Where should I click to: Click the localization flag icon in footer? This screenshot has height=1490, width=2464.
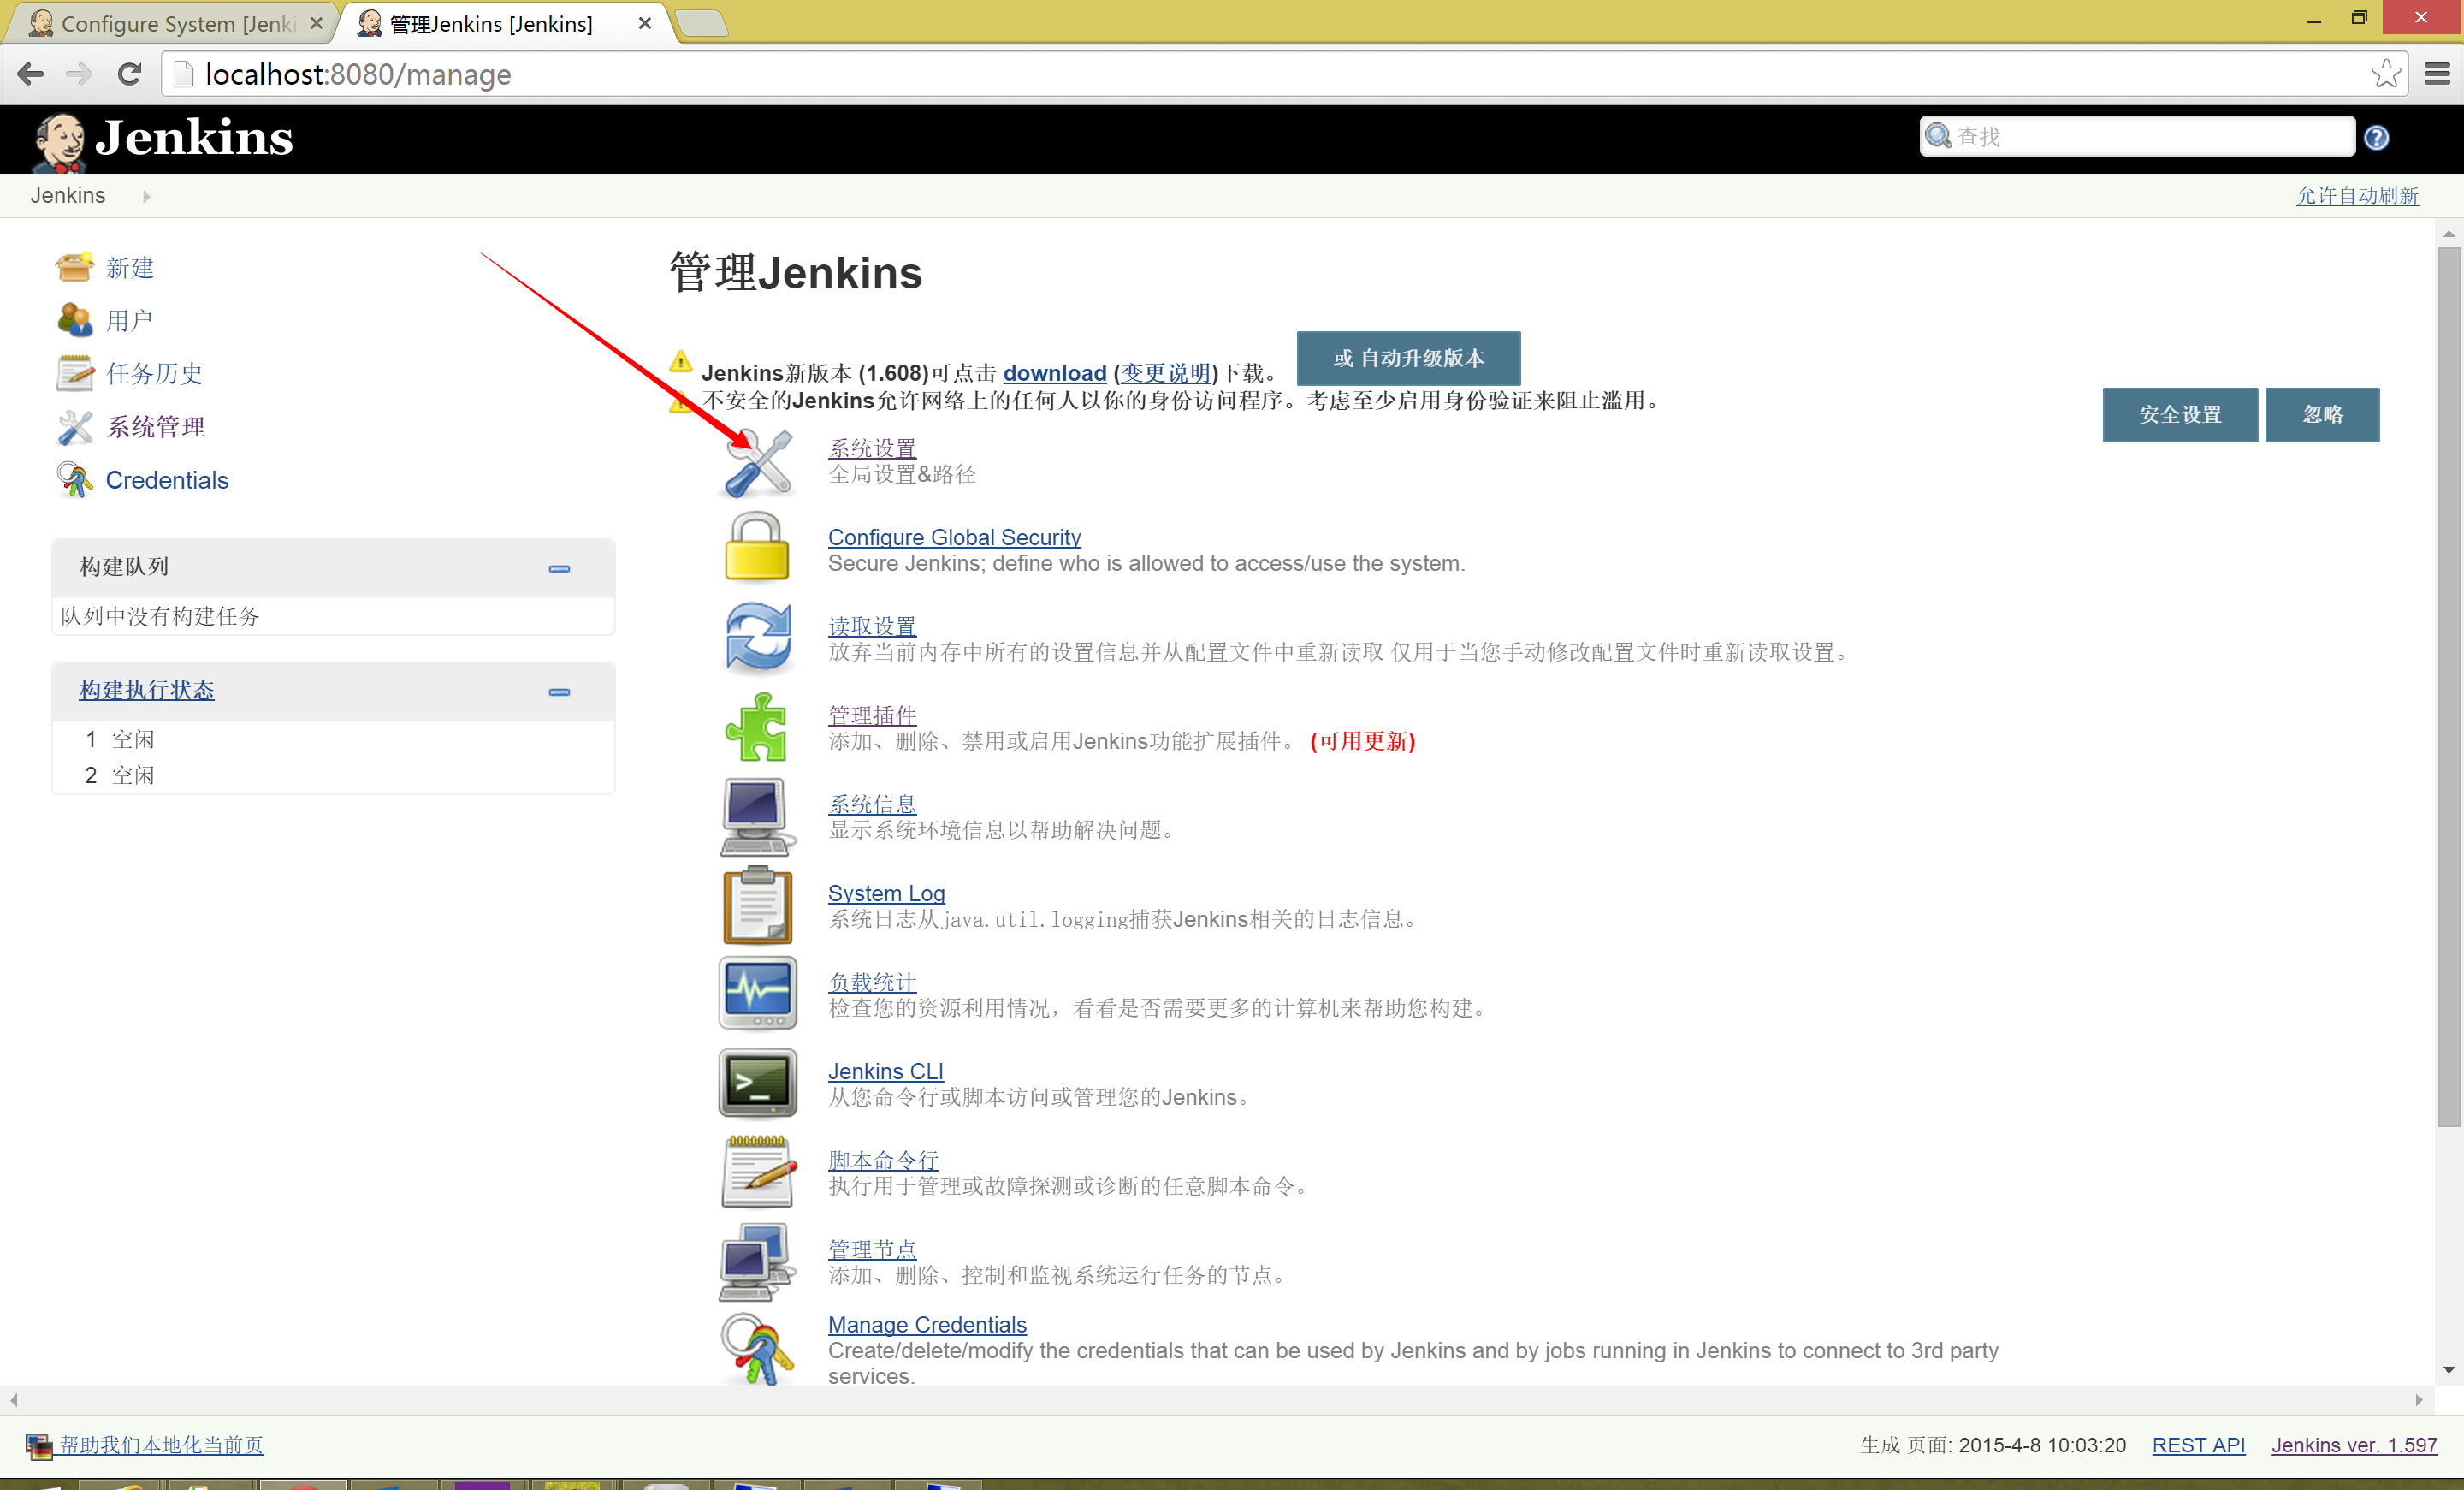[x=38, y=1446]
